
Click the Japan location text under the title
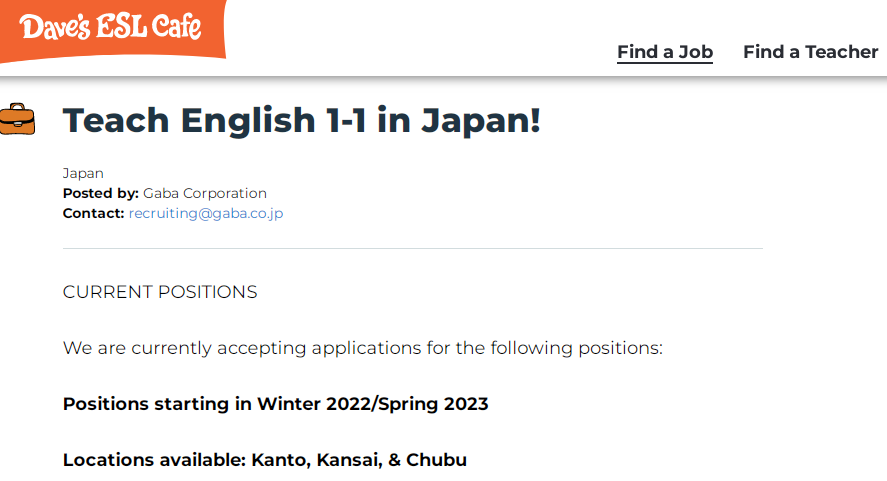(x=83, y=173)
